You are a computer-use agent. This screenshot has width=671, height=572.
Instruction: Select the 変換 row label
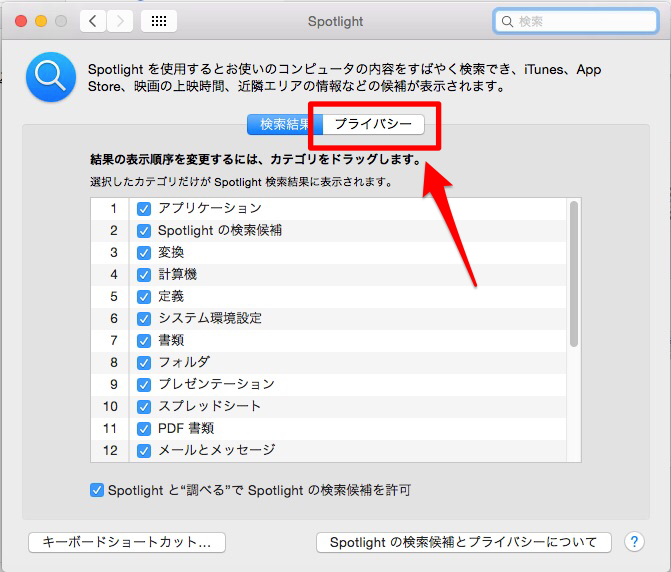(x=171, y=252)
